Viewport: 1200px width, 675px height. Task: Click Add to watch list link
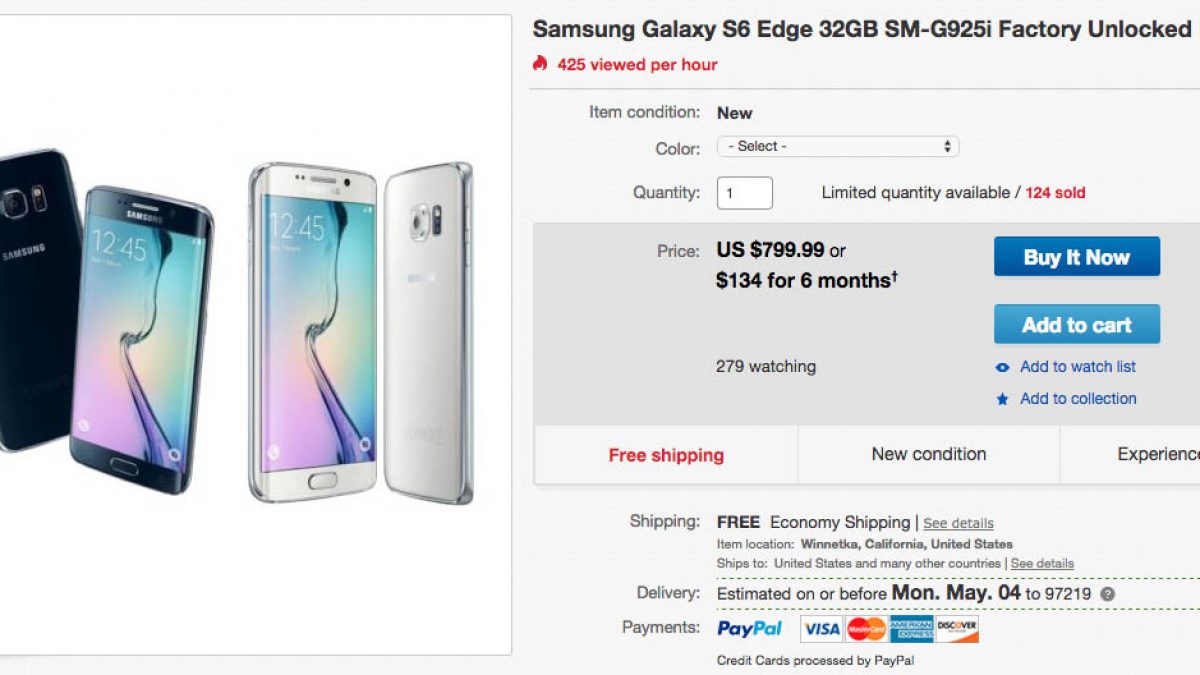[x=1077, y=367]
